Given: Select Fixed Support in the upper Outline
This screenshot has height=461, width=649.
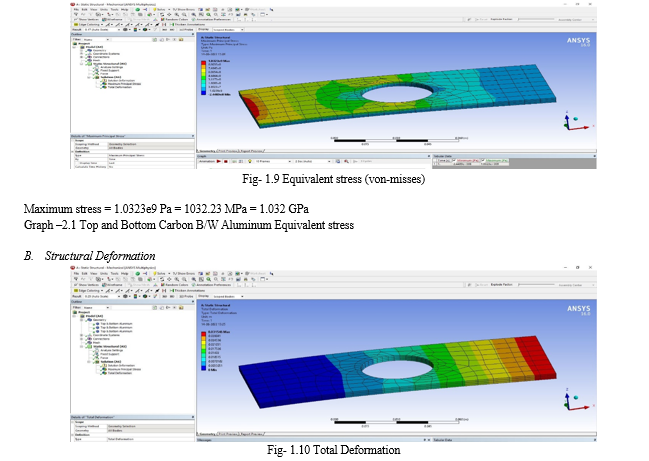Looking at the screenshot, I should pyautogui.click(x=110, y=70).
